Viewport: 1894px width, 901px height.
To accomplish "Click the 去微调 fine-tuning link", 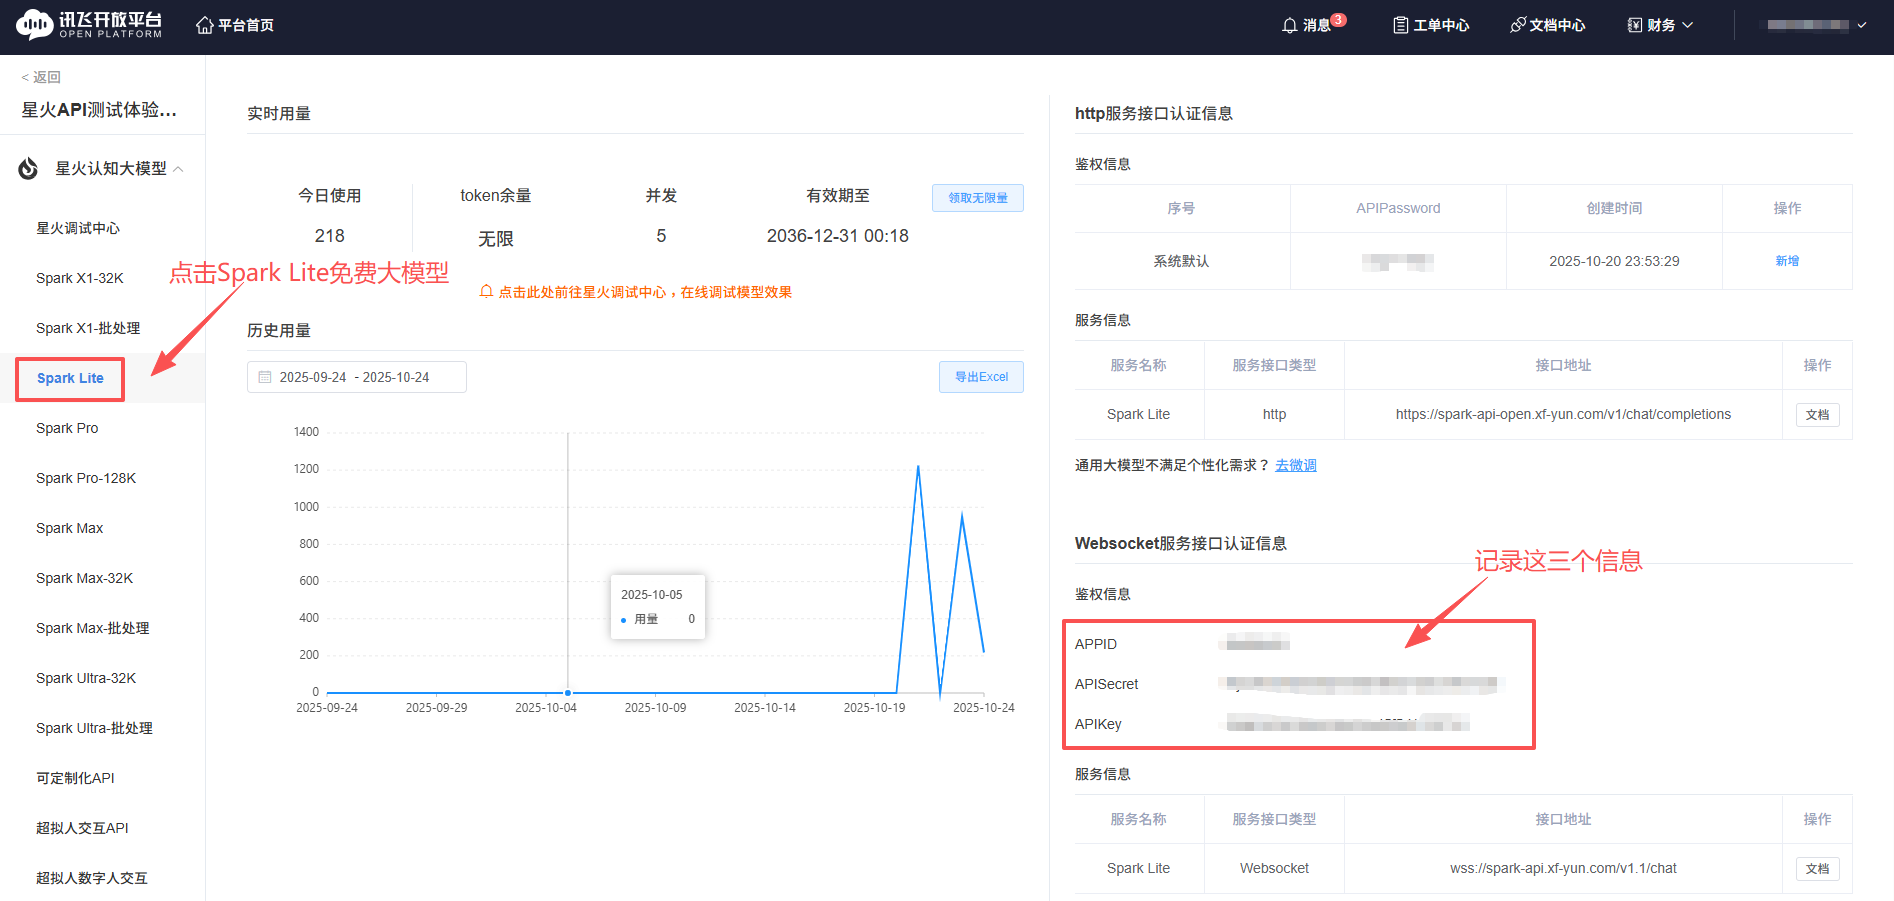I will tap(1296, 465).
